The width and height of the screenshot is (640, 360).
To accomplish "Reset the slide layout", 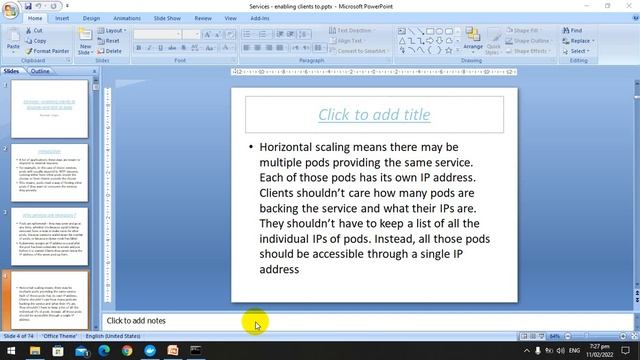I will pyautogui.click(x=109, y=41).
